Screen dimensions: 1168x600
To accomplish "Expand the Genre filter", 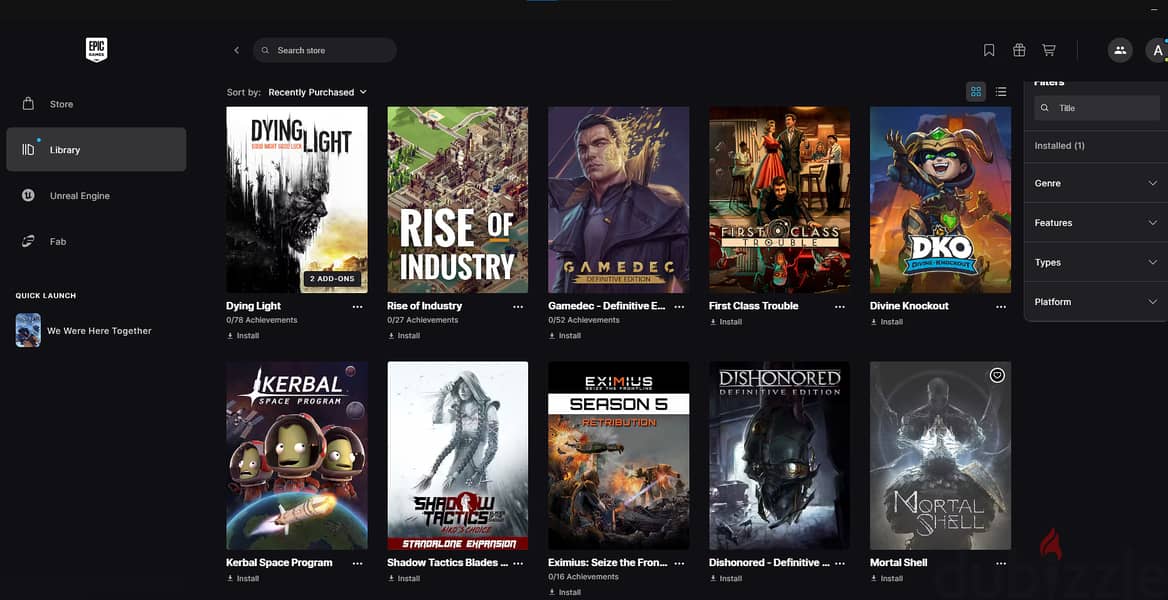I will 1096,183.
